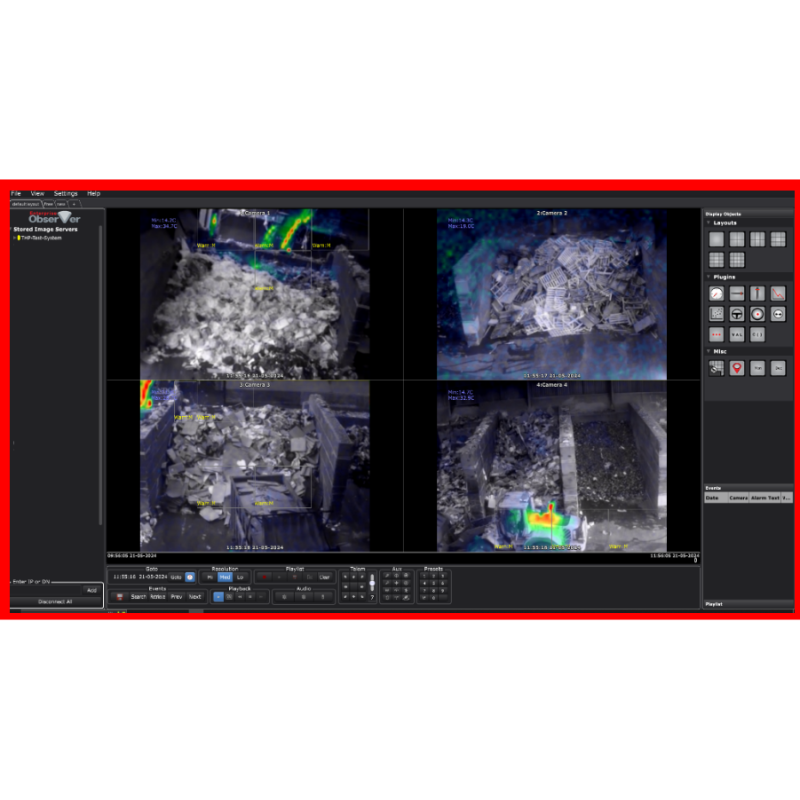
Task: Open the View menu
Action: tap(37, 193)
